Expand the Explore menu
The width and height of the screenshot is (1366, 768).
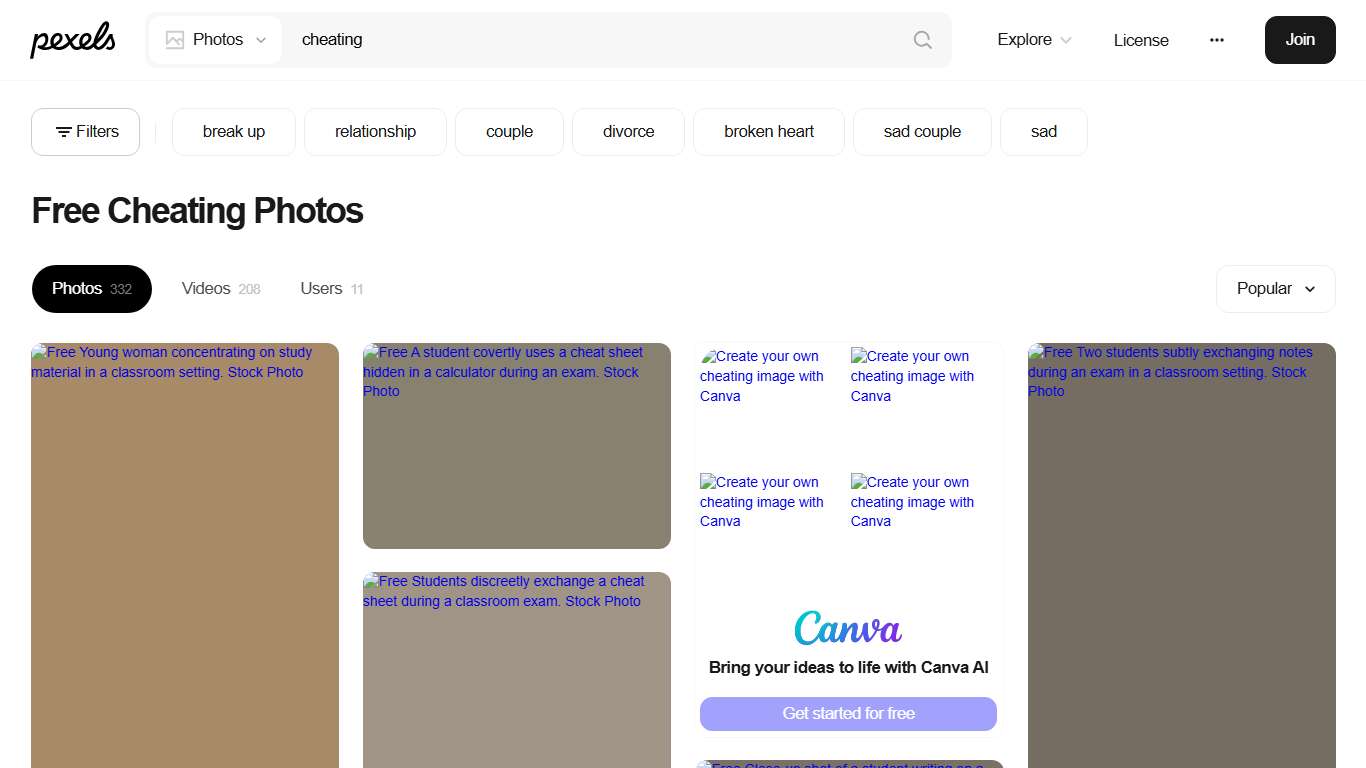1034,40
